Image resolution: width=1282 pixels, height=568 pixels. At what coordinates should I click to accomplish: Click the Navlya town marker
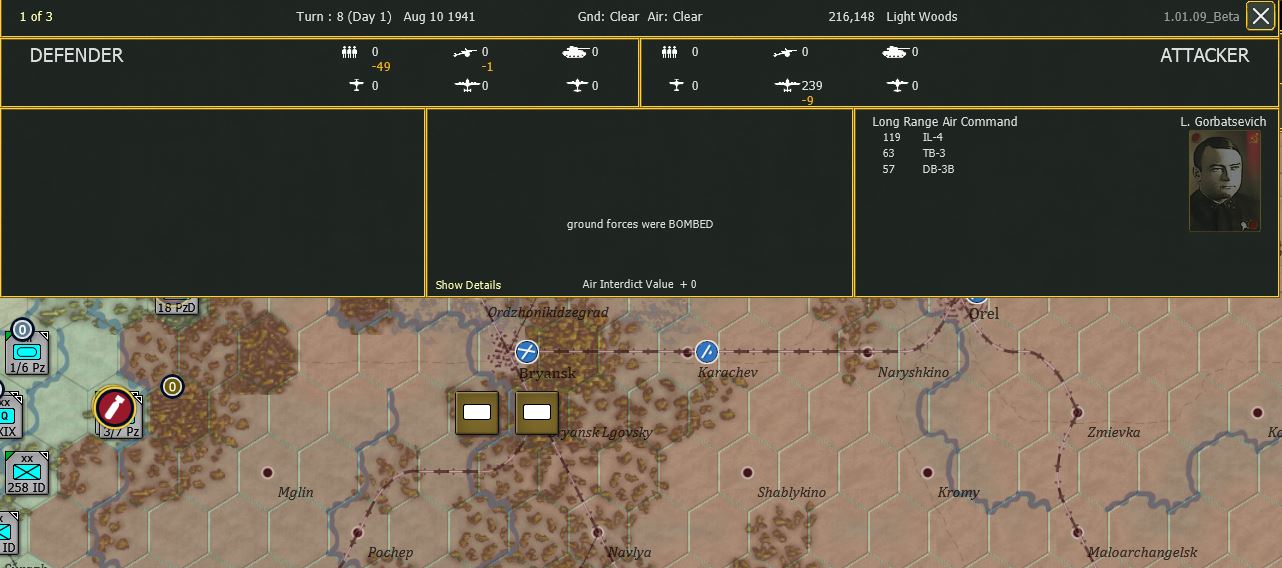597,532
